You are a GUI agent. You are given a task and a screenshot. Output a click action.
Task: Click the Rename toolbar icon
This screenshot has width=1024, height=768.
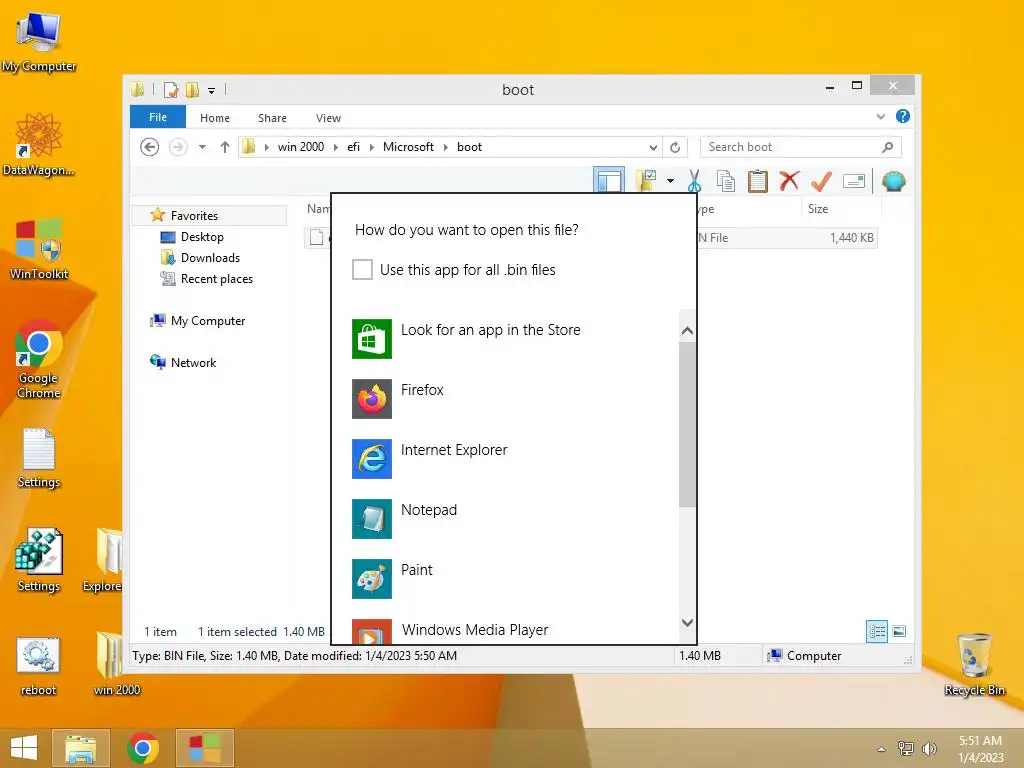click(x=854, y=181)
